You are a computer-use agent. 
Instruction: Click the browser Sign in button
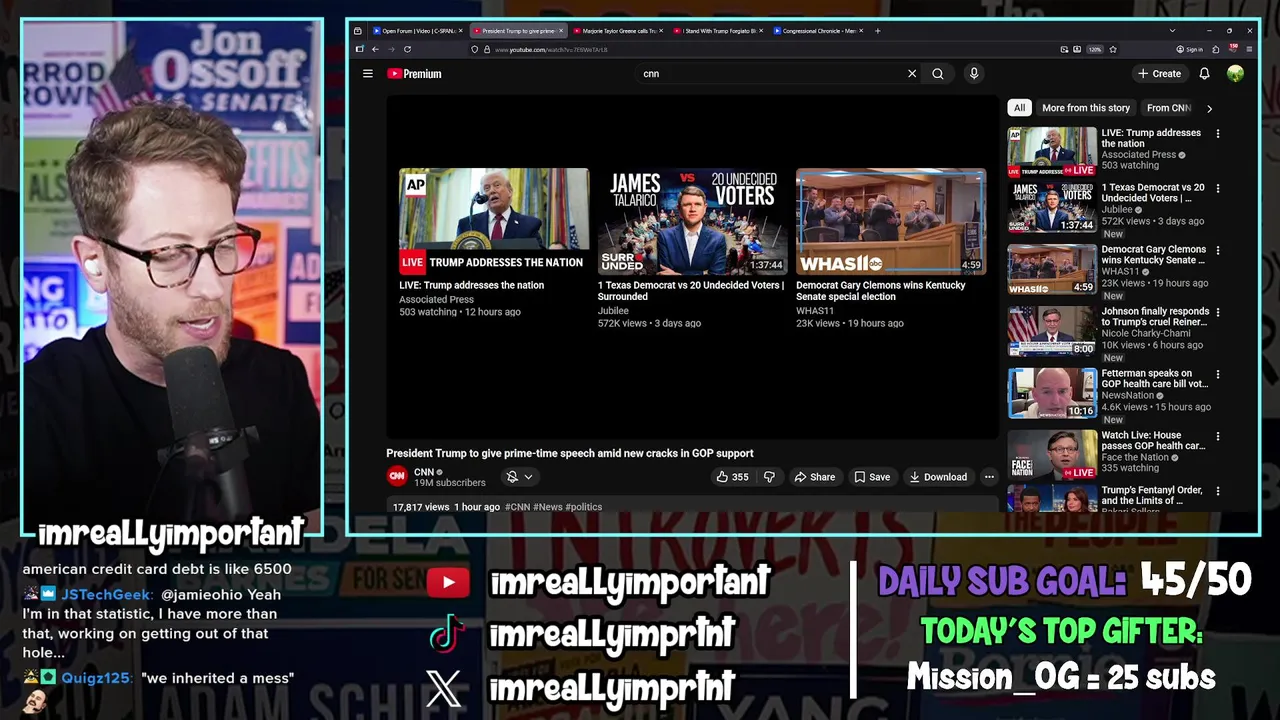pos(1189,49)
